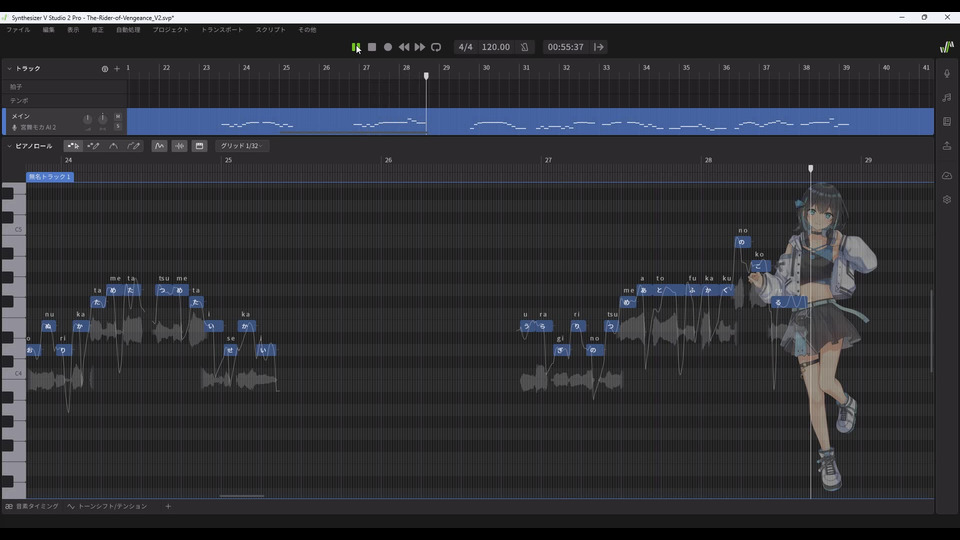This screenshot has height=540, width=960.
Task: Stop playback with the square stop button
Action: [x=372, y=47]
